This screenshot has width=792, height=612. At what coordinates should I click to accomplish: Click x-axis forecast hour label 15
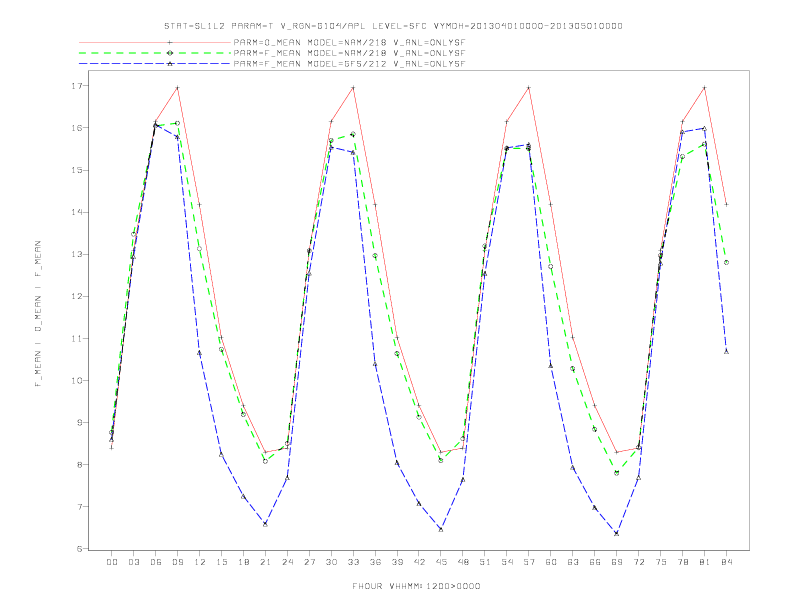point(221,562)
